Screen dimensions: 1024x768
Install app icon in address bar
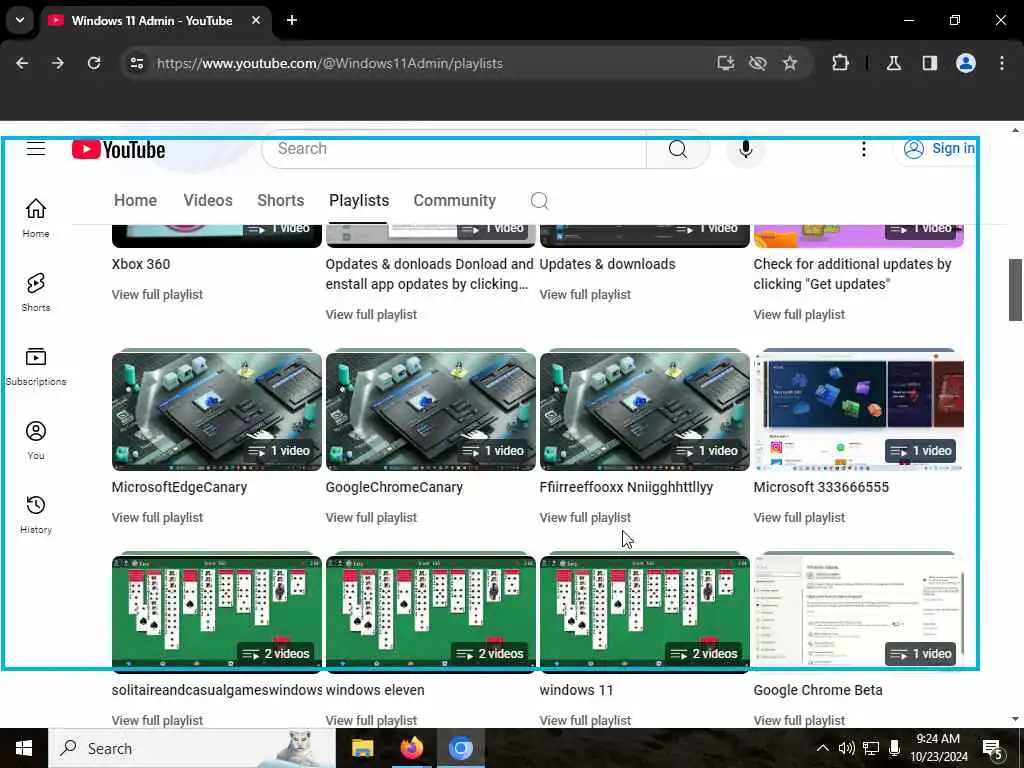pos(726,63)
